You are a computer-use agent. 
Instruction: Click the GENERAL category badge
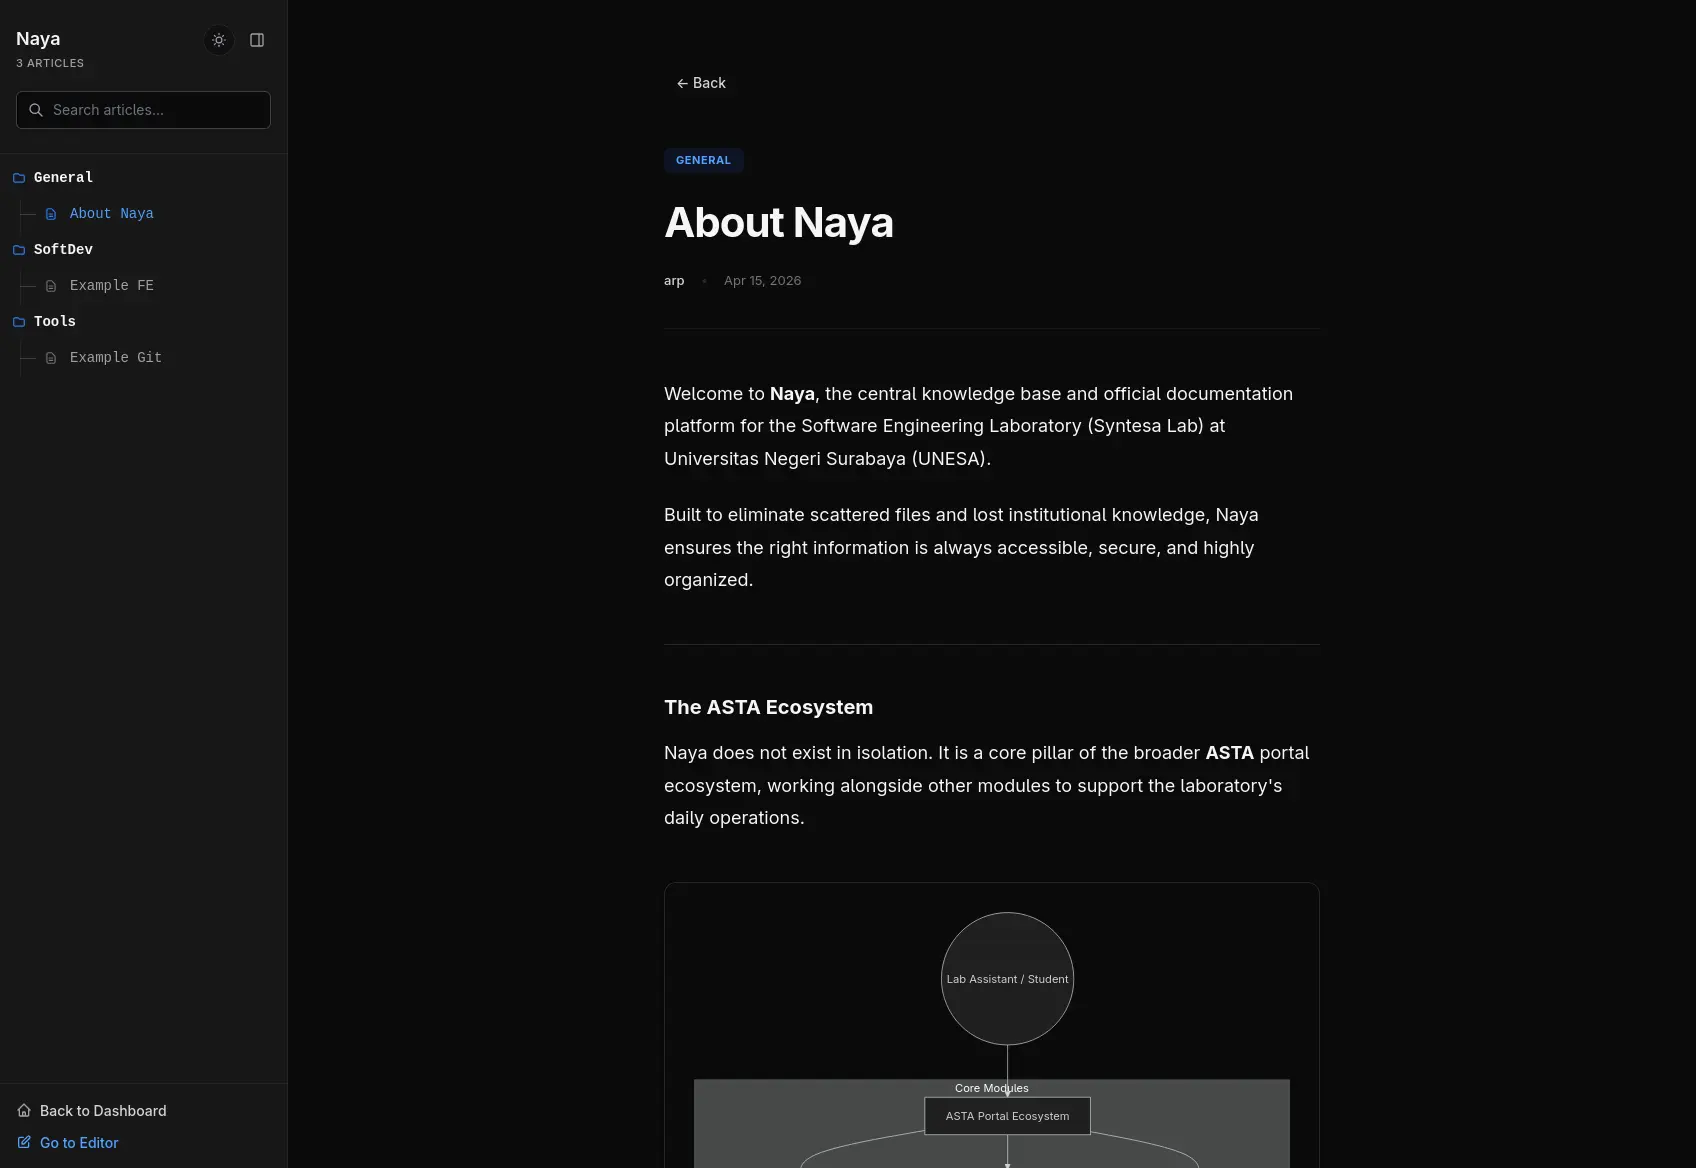703,160
